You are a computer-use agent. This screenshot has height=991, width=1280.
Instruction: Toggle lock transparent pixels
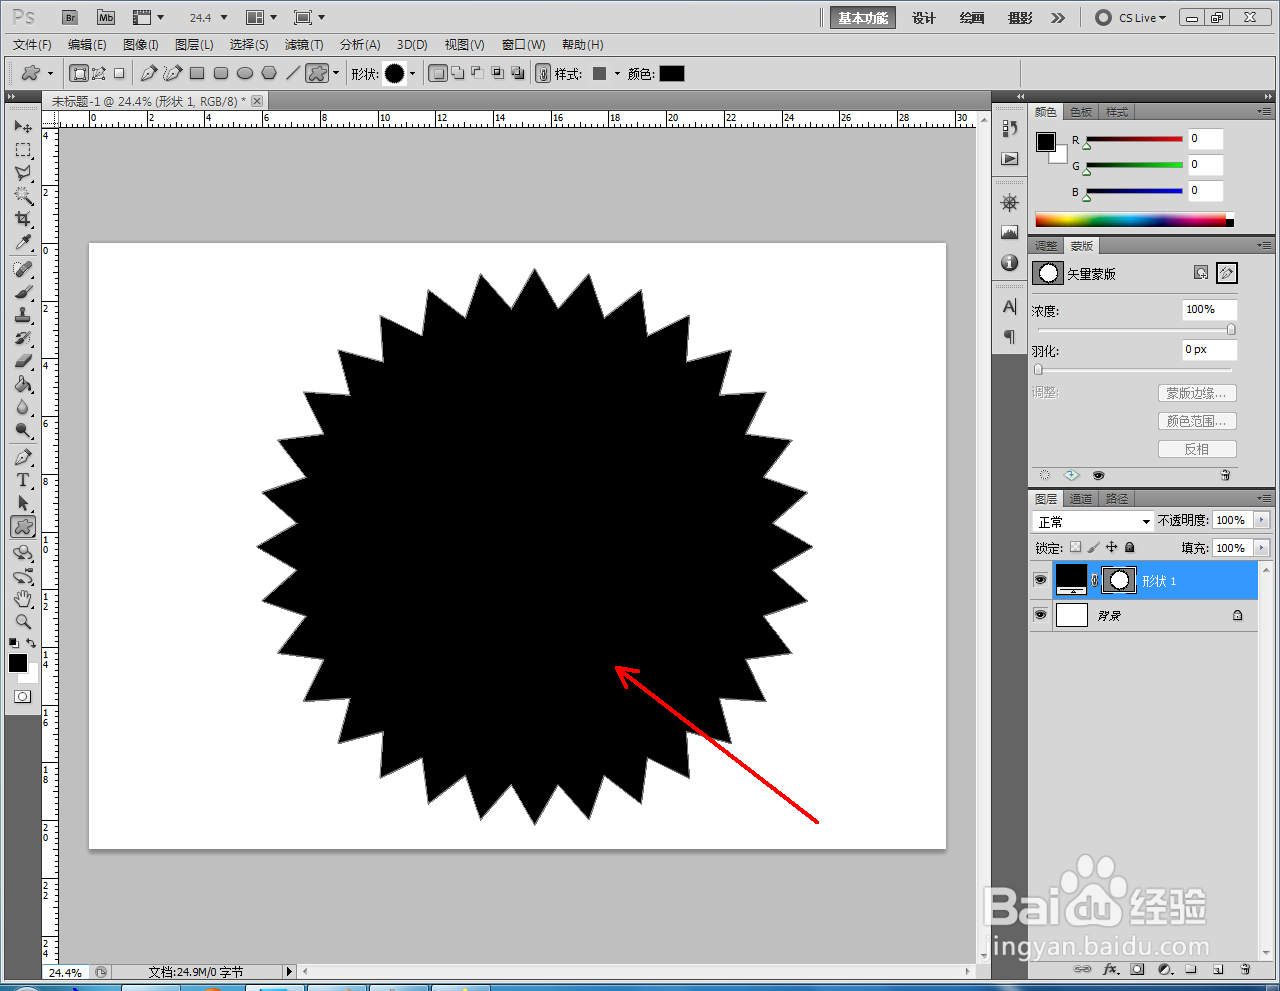pos(1075,547)
